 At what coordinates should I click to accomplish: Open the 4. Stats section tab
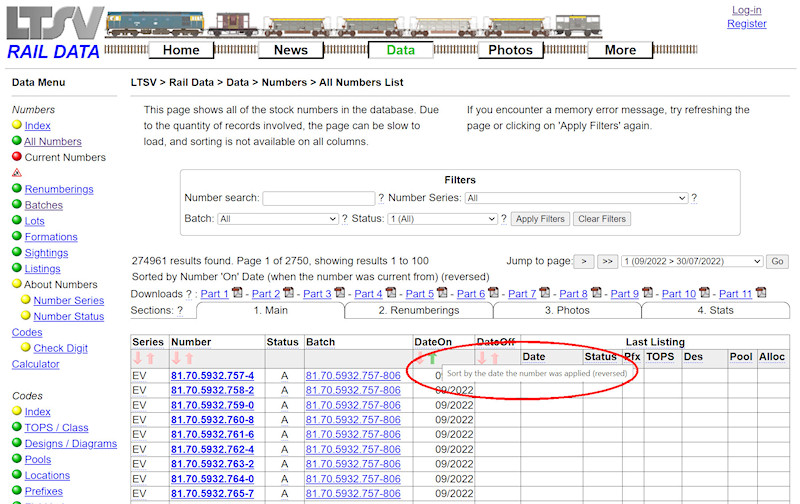pos(715,311)
